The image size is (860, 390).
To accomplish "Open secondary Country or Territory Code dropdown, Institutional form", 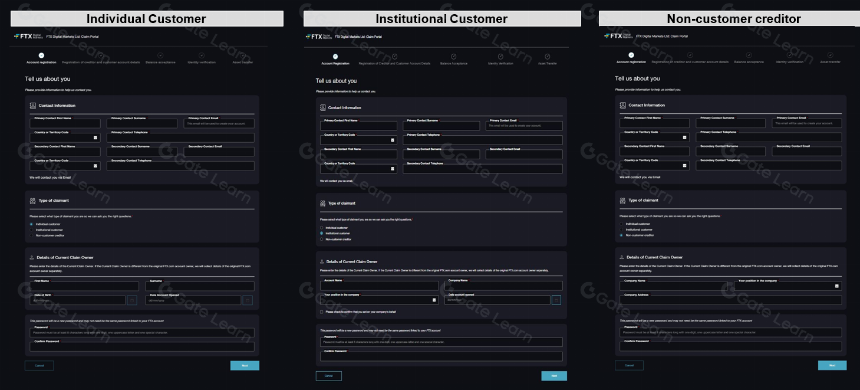I will [x=359, y=169].
